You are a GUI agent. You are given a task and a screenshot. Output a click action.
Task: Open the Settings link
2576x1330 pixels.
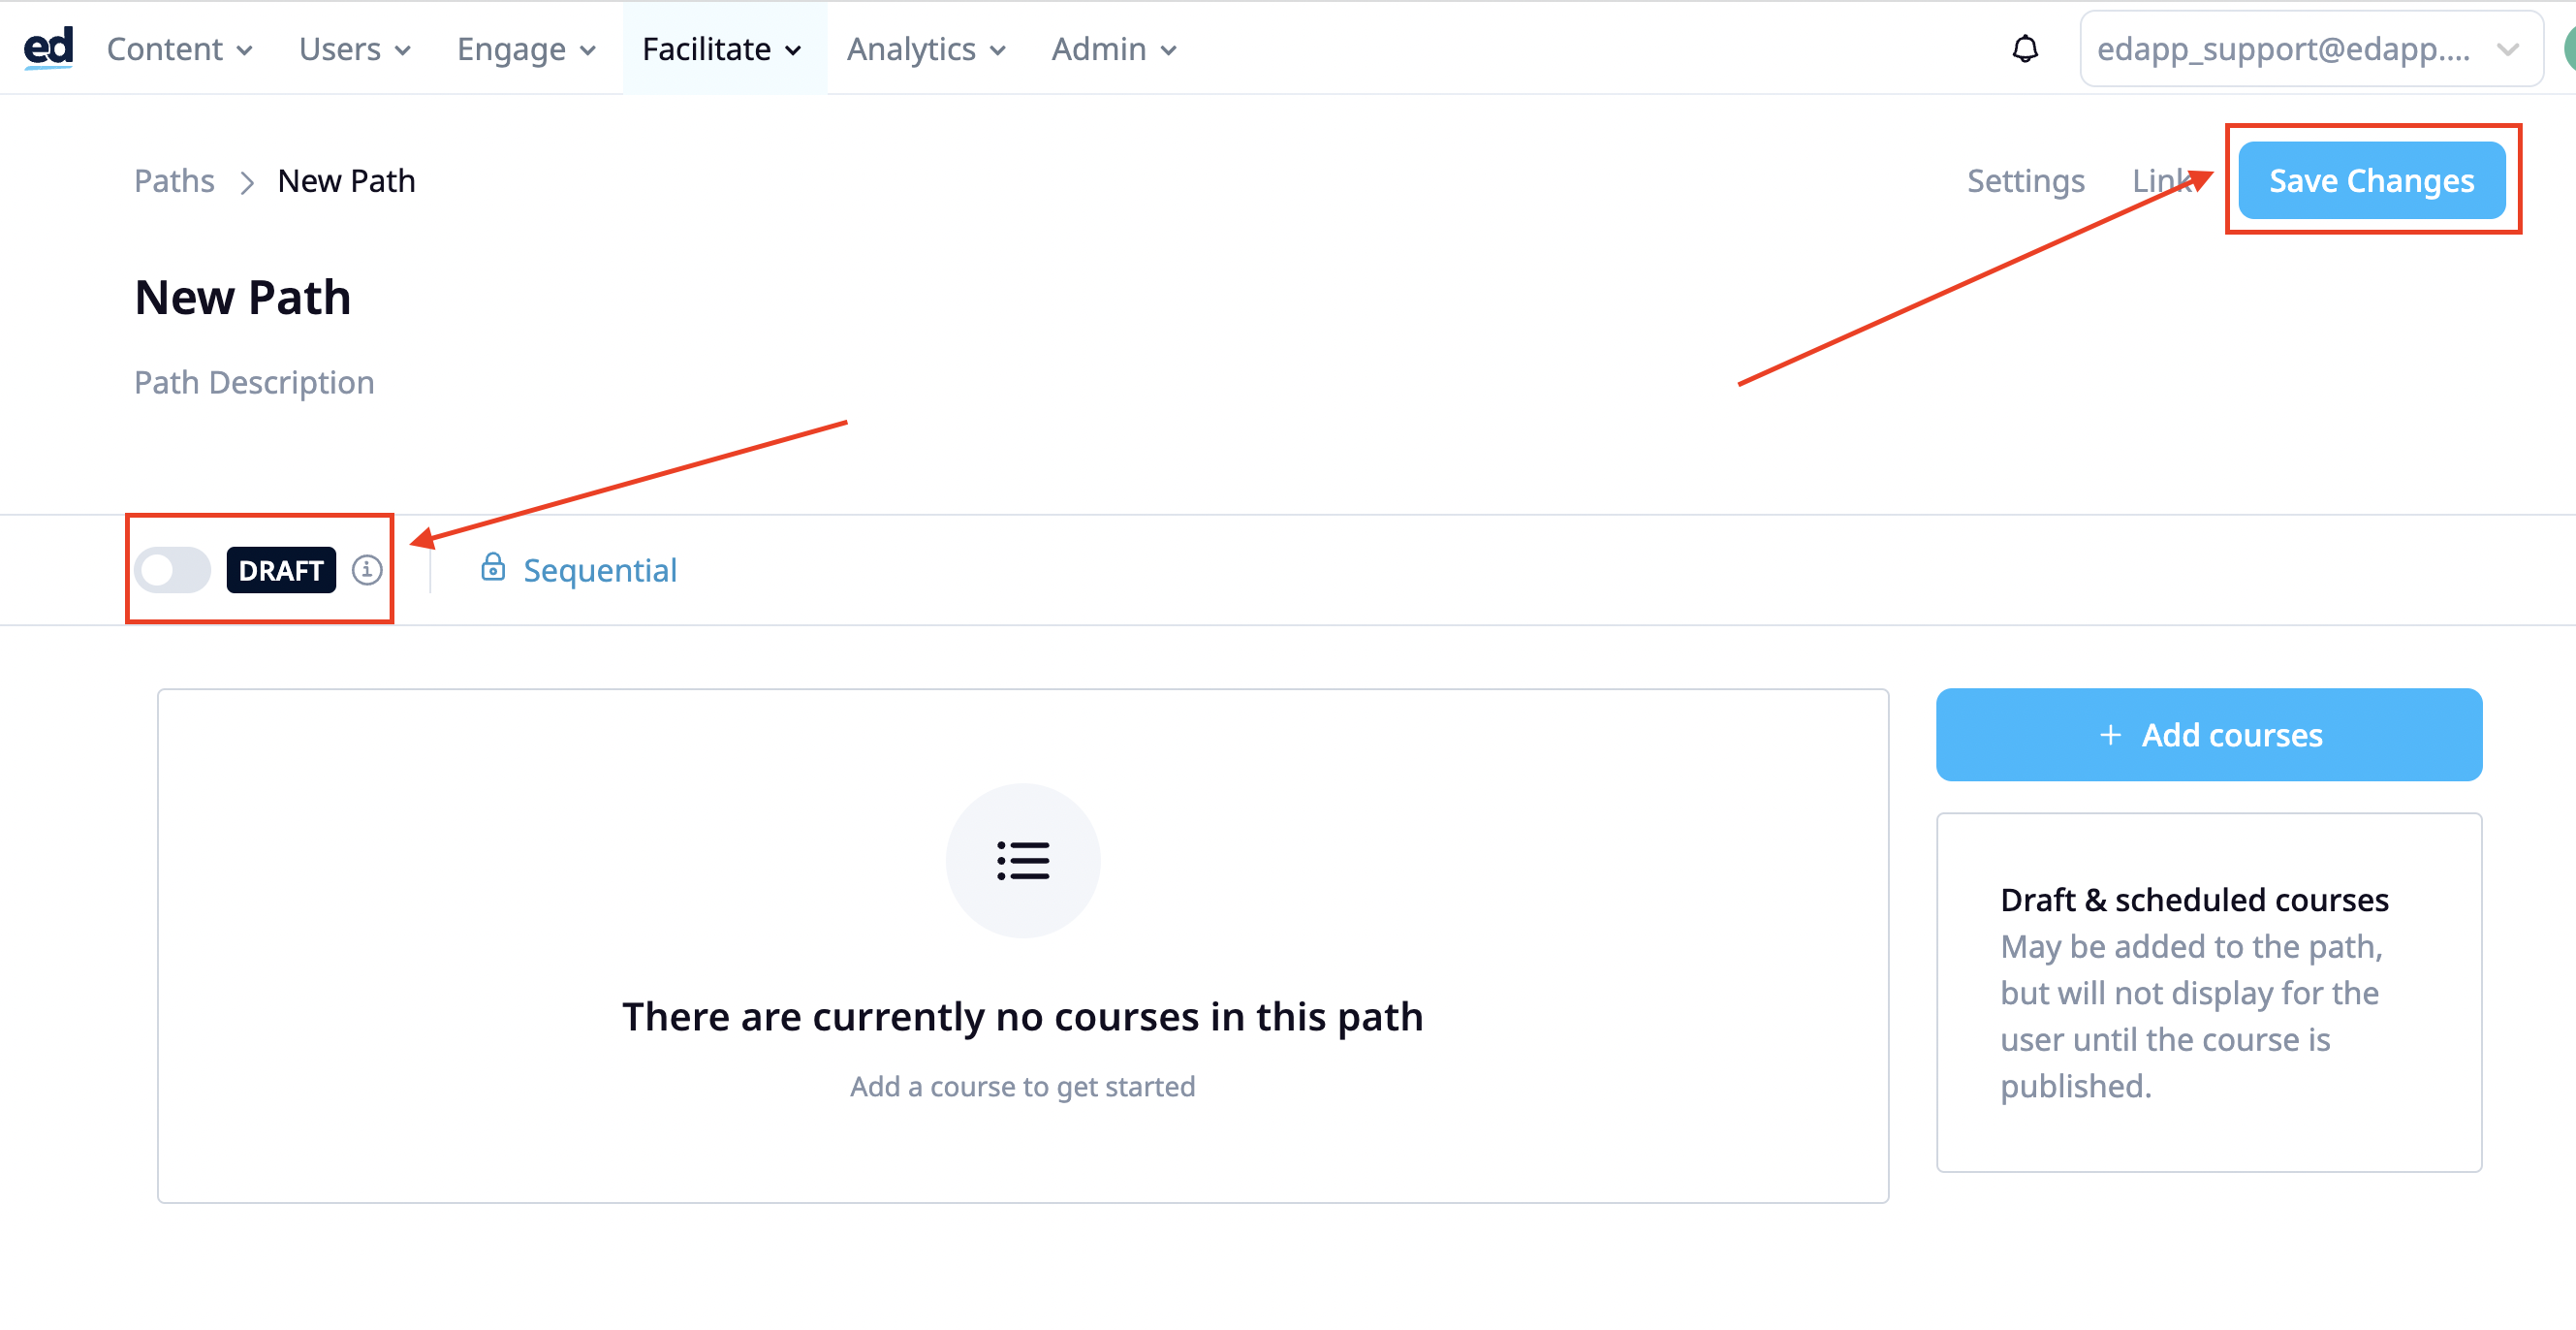point(2025,181)
